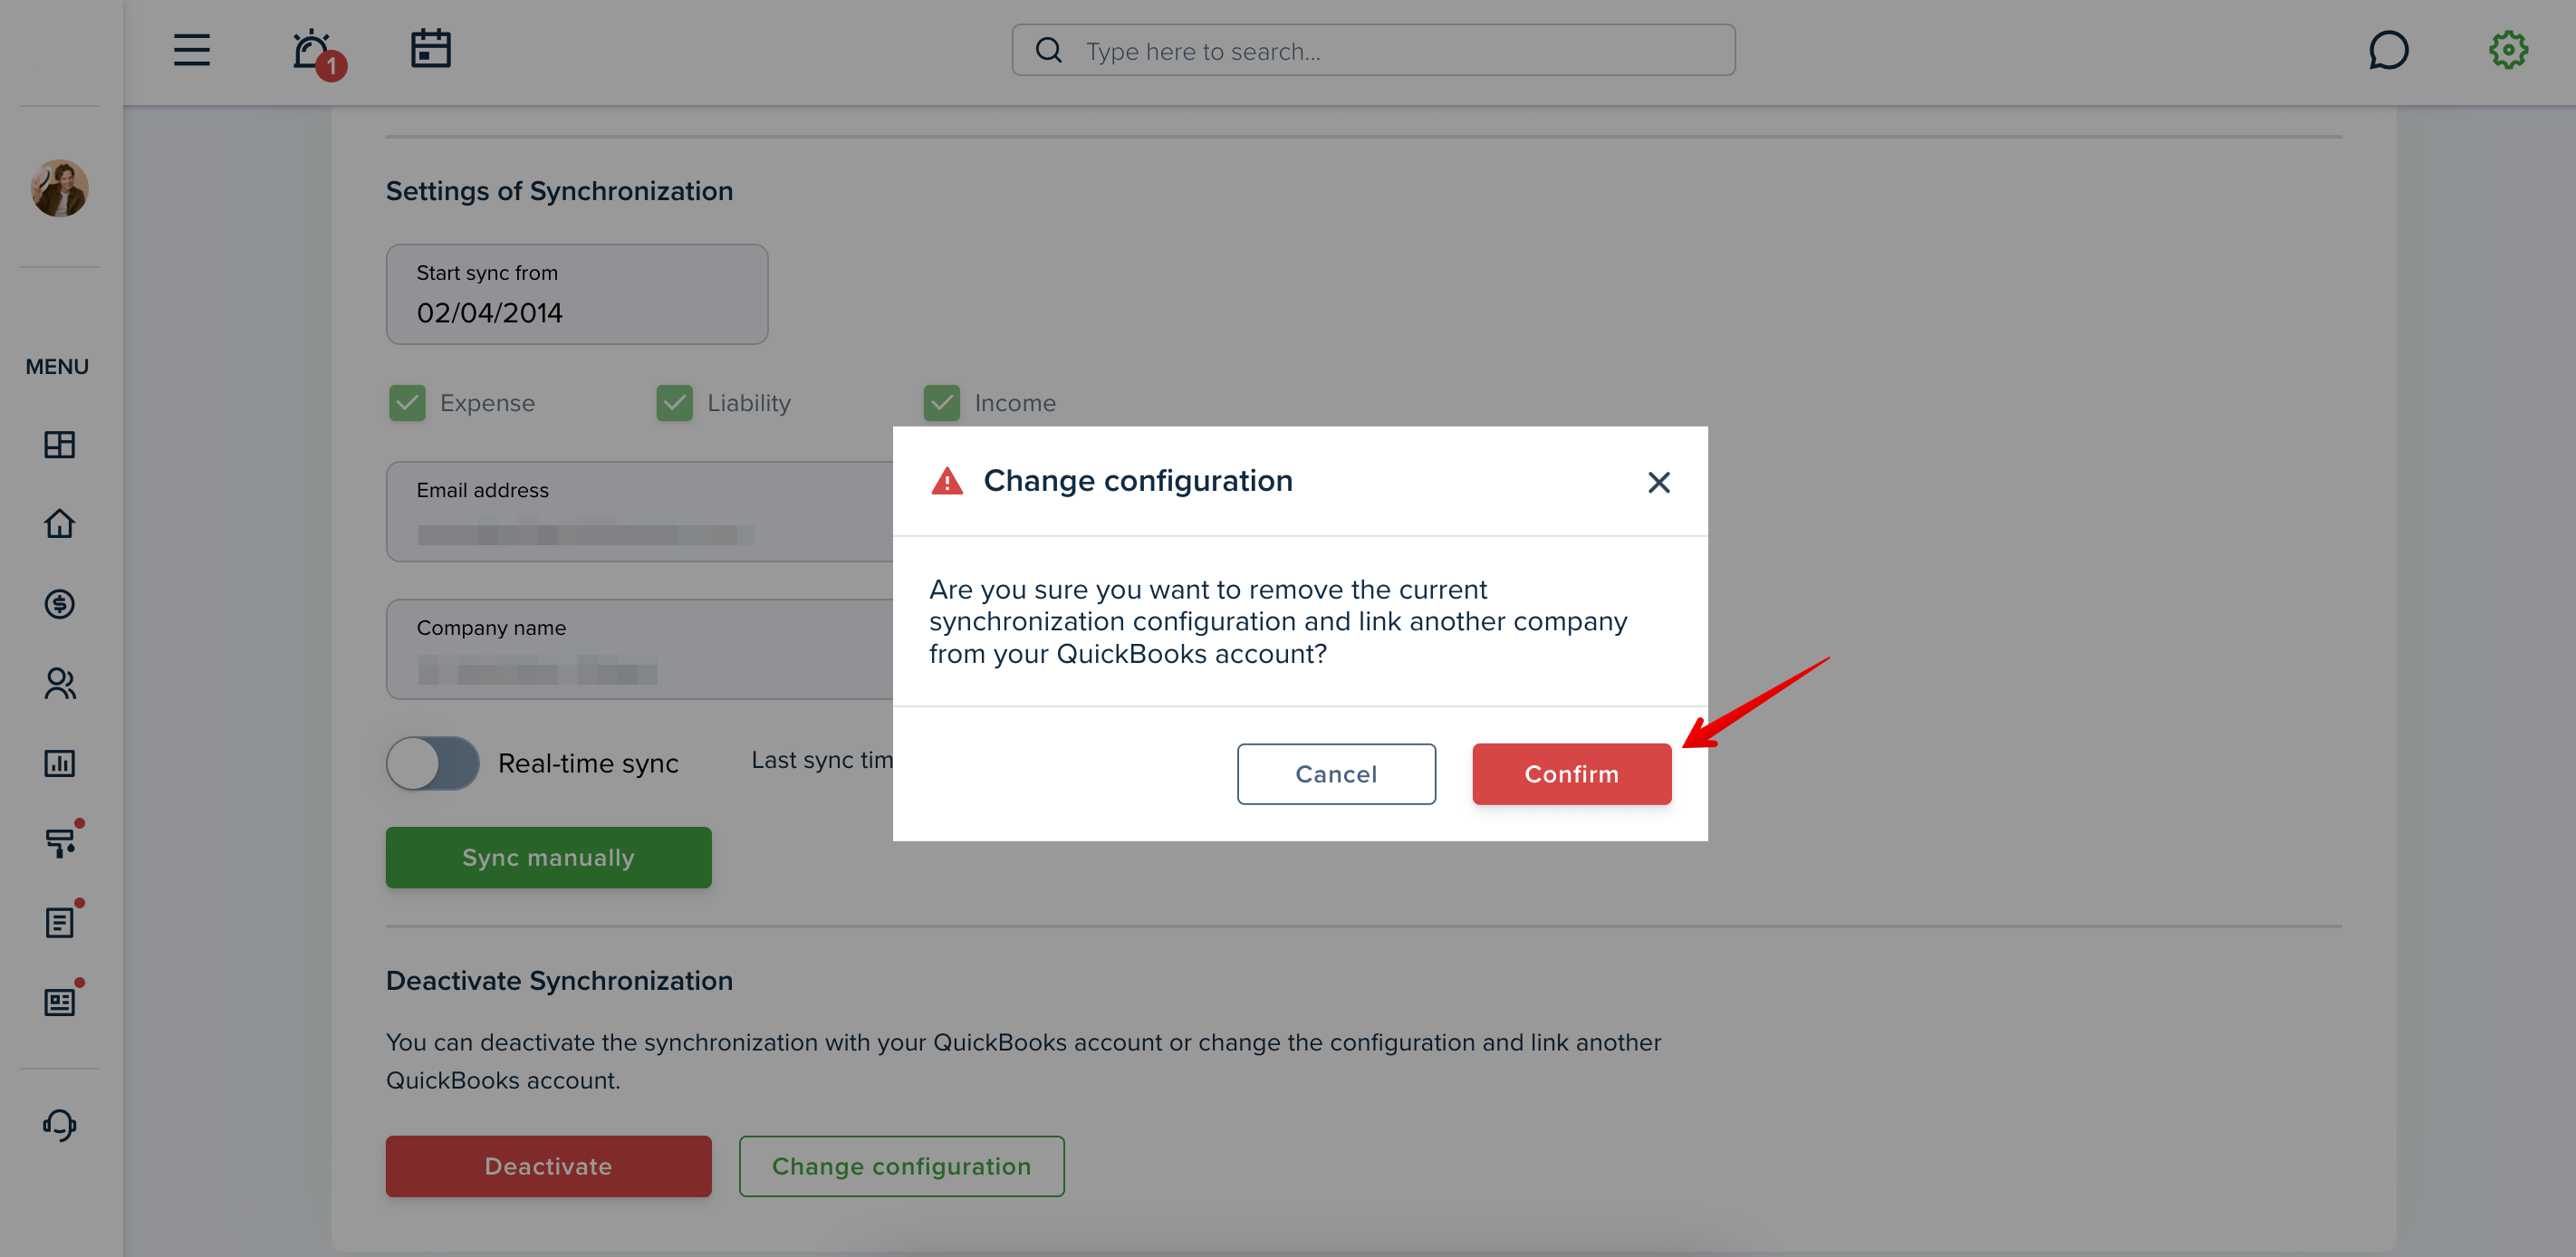Click the Cancel button in dialog
Screen dimensions: 2576x1257
(1336, 774)
